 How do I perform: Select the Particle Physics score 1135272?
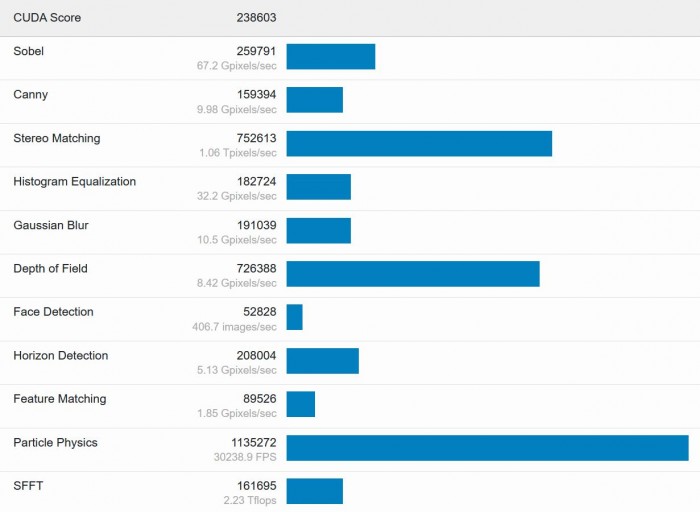click(253, 442)
